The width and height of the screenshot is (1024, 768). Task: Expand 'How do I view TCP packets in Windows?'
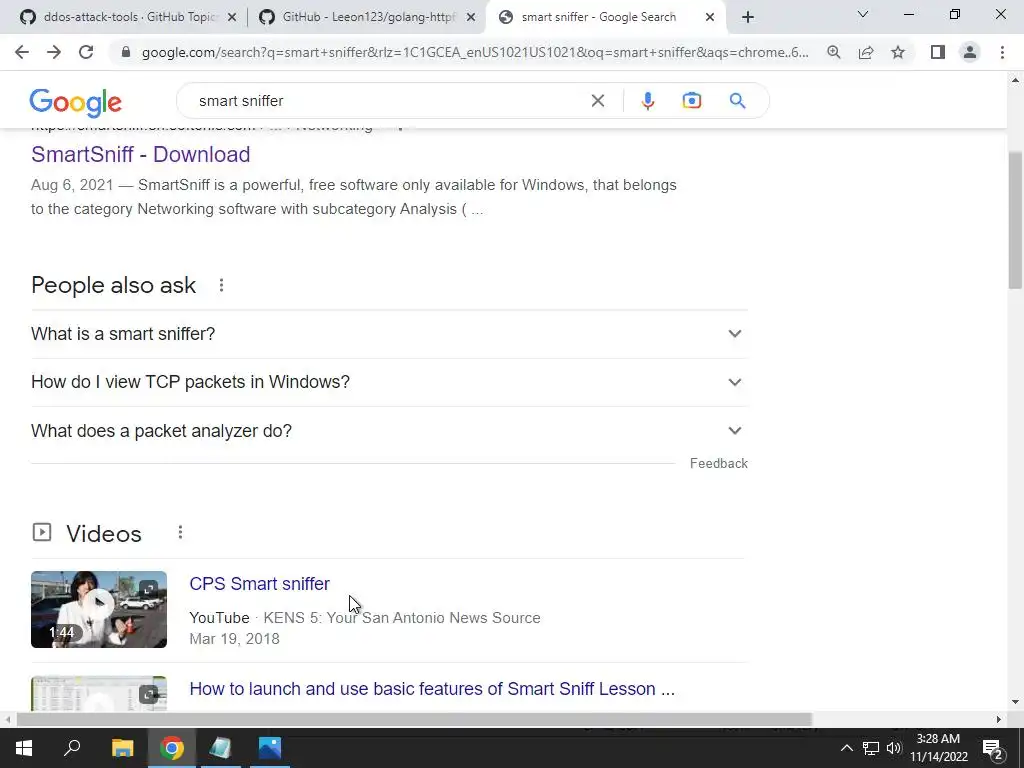[x=389, y=382]
